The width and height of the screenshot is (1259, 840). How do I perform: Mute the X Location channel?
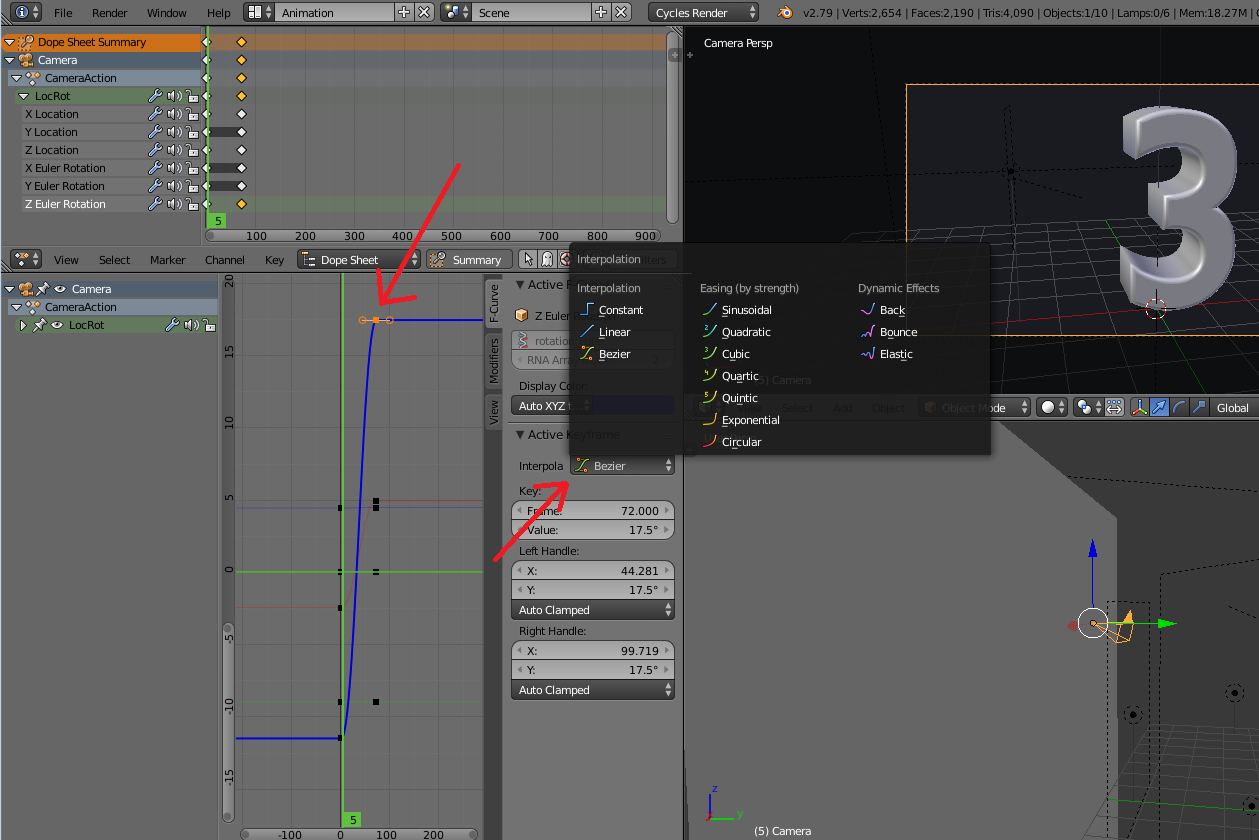tap(174, 114)
